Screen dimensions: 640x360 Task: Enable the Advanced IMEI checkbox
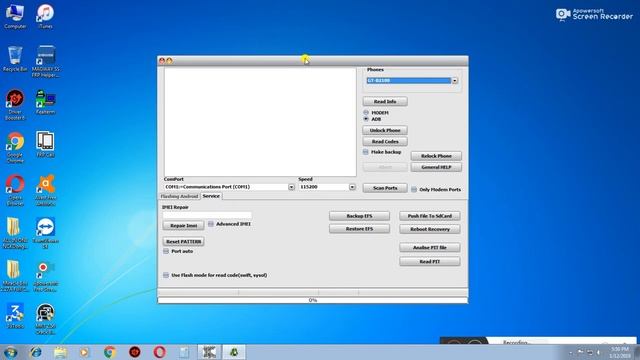(x=211, y=224)
